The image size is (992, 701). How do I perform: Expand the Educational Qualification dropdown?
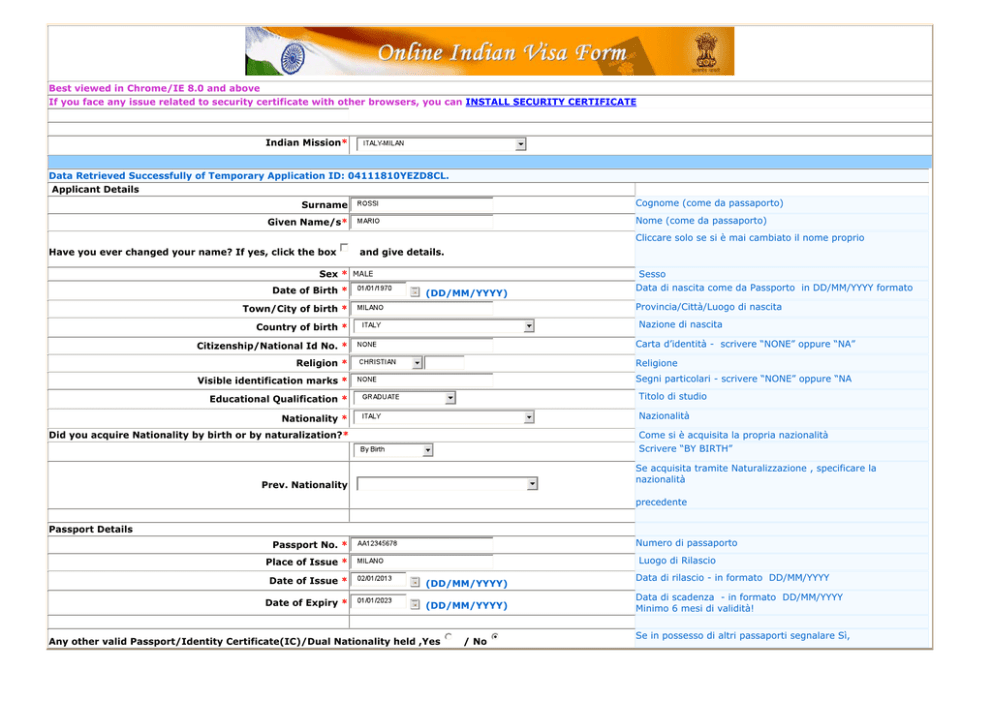(x=450, y=398)
